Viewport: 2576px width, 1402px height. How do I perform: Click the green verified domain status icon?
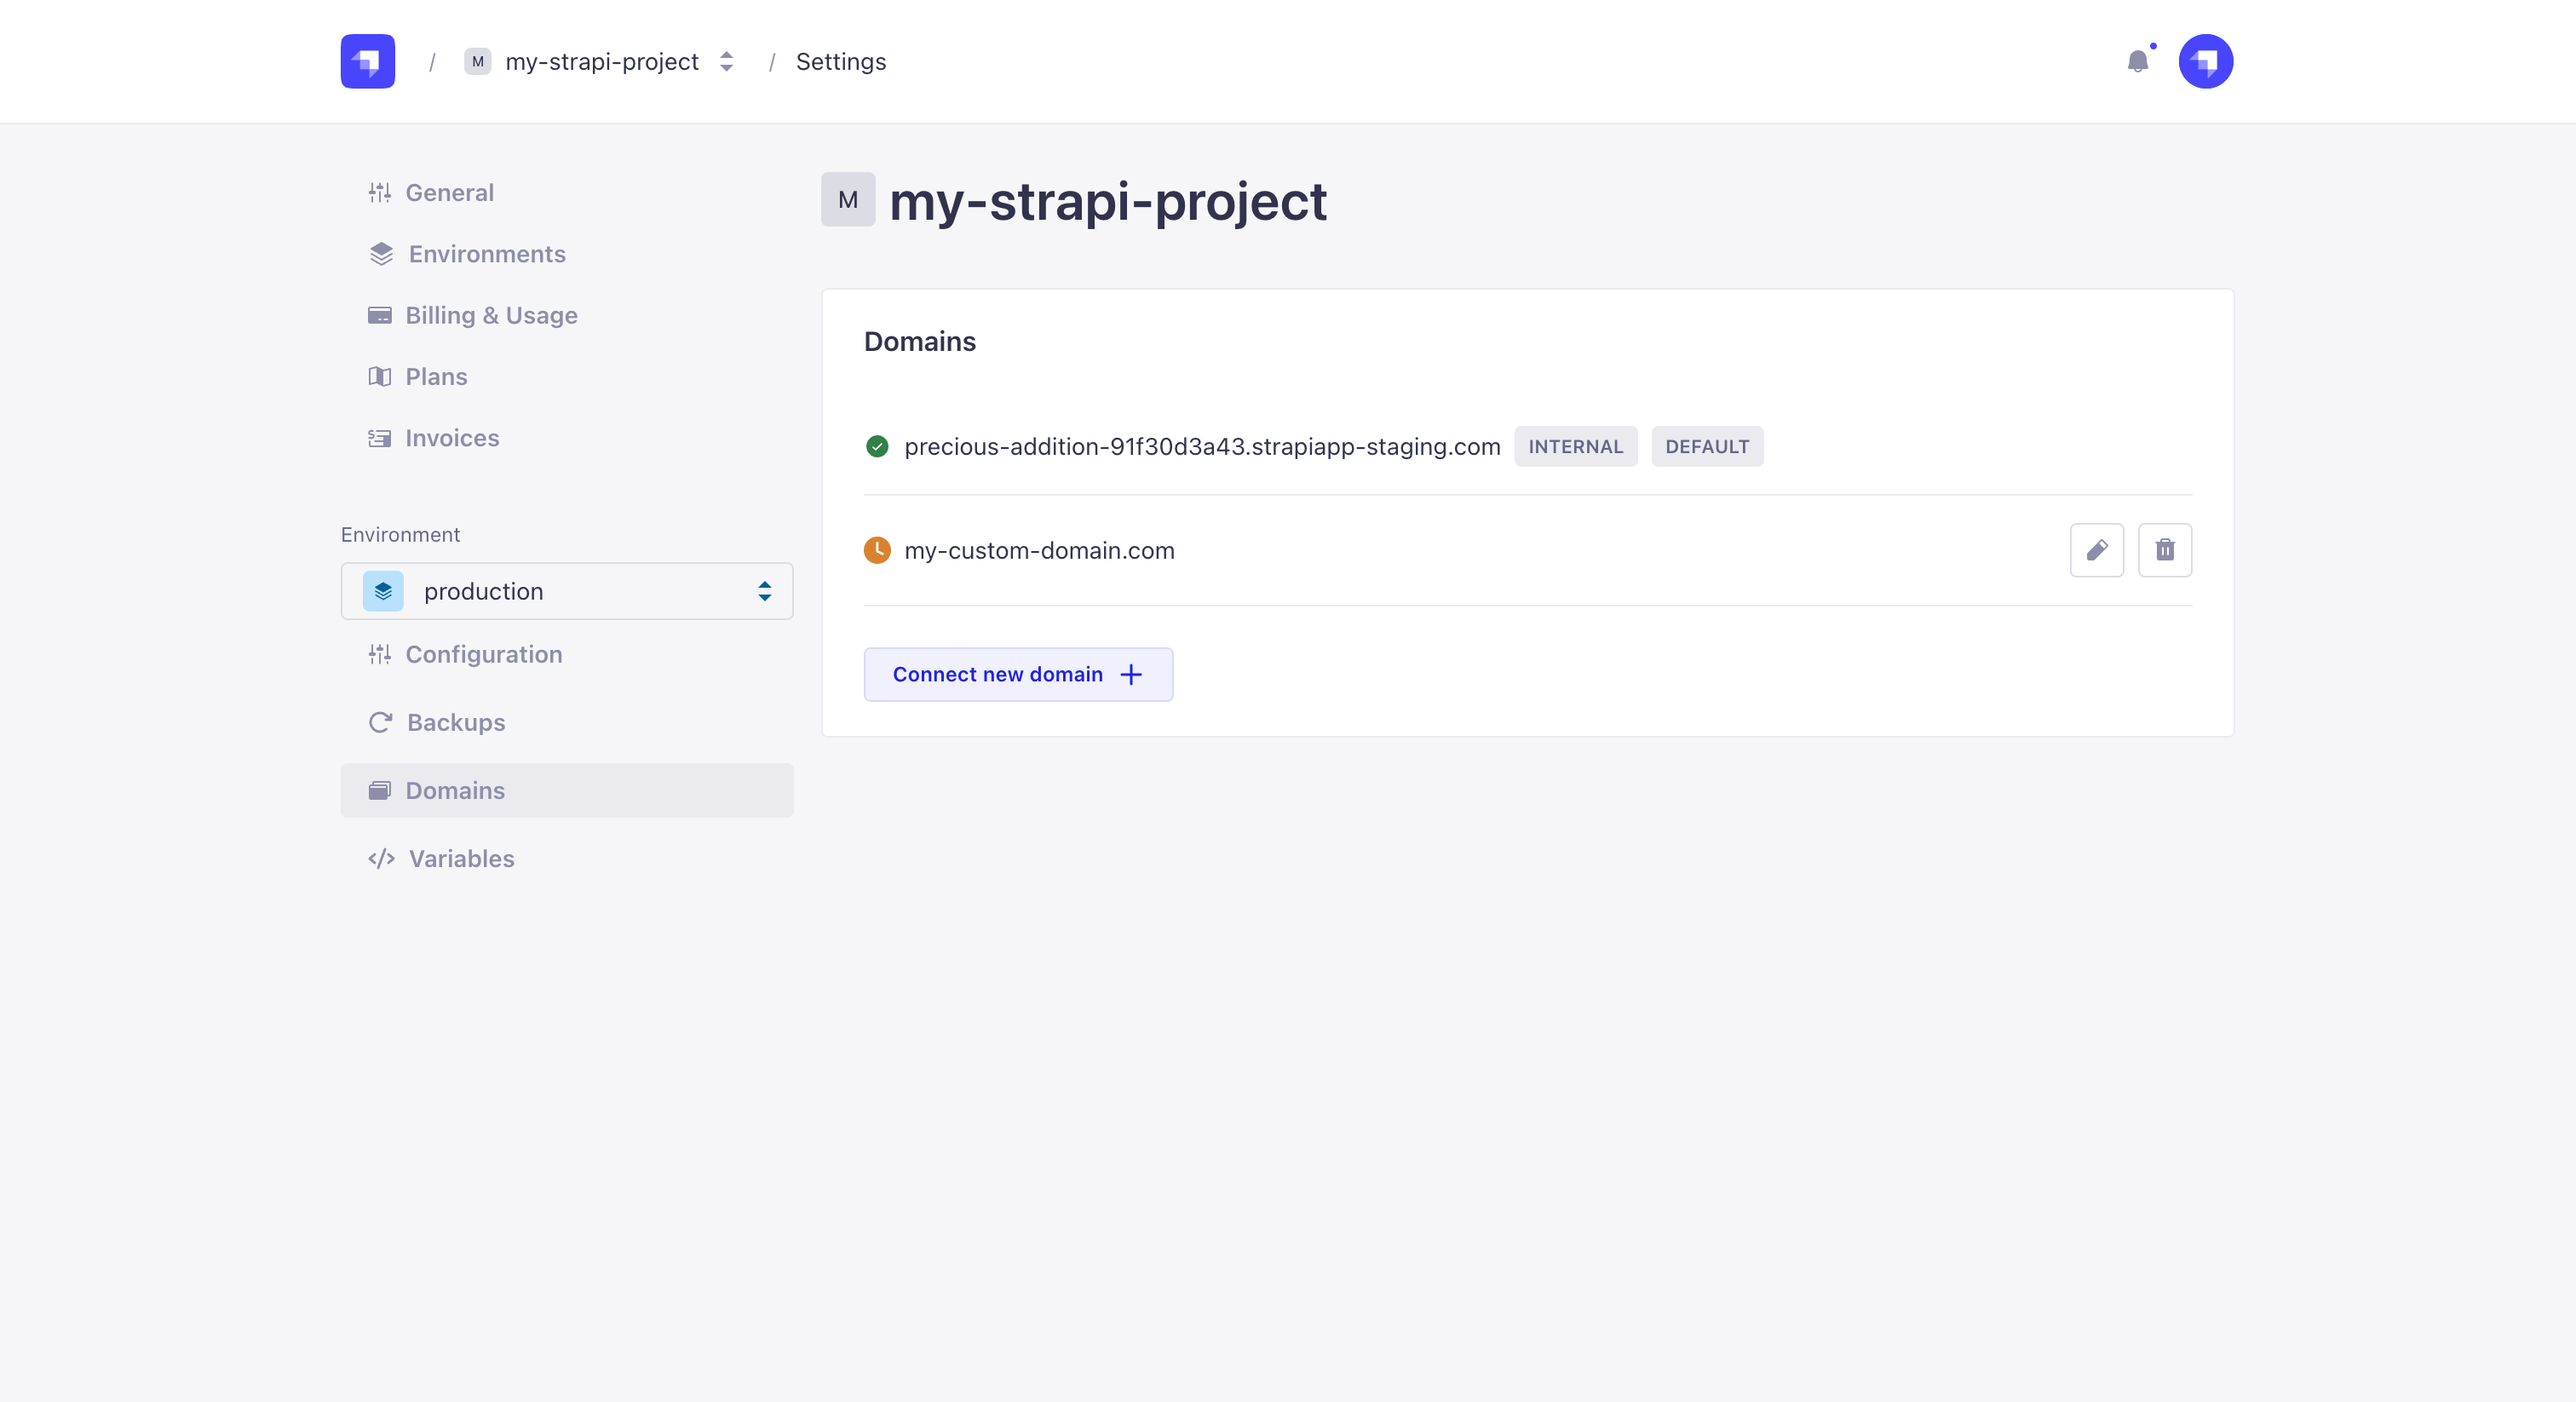click(x=877, y=447)
